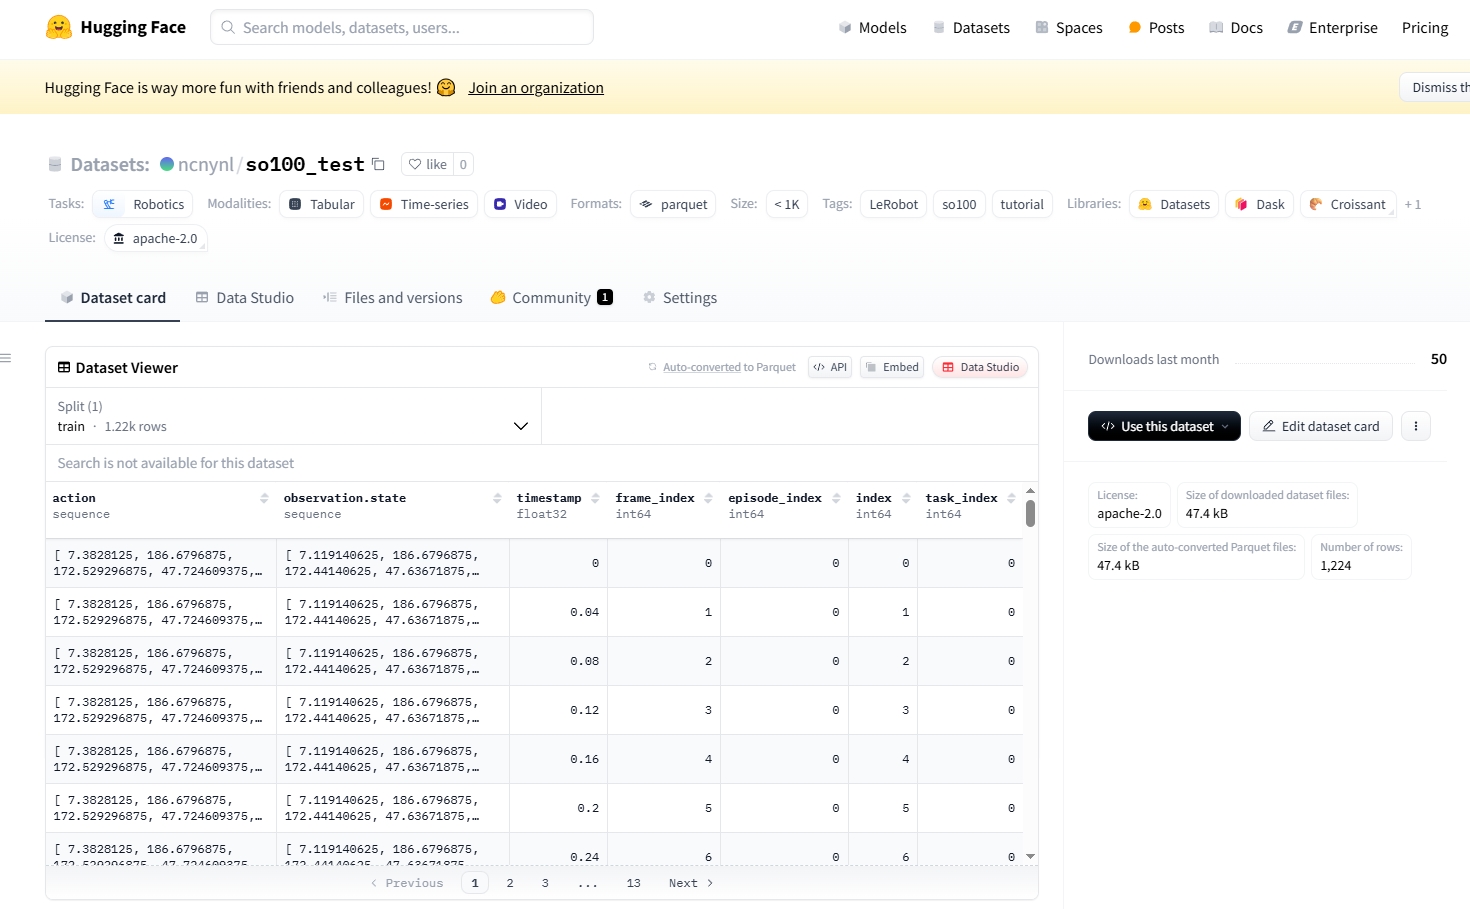Open the Embed button in Dataset Viewer
The width and height of the screenshot is (1470, 909).
(891, 367)
